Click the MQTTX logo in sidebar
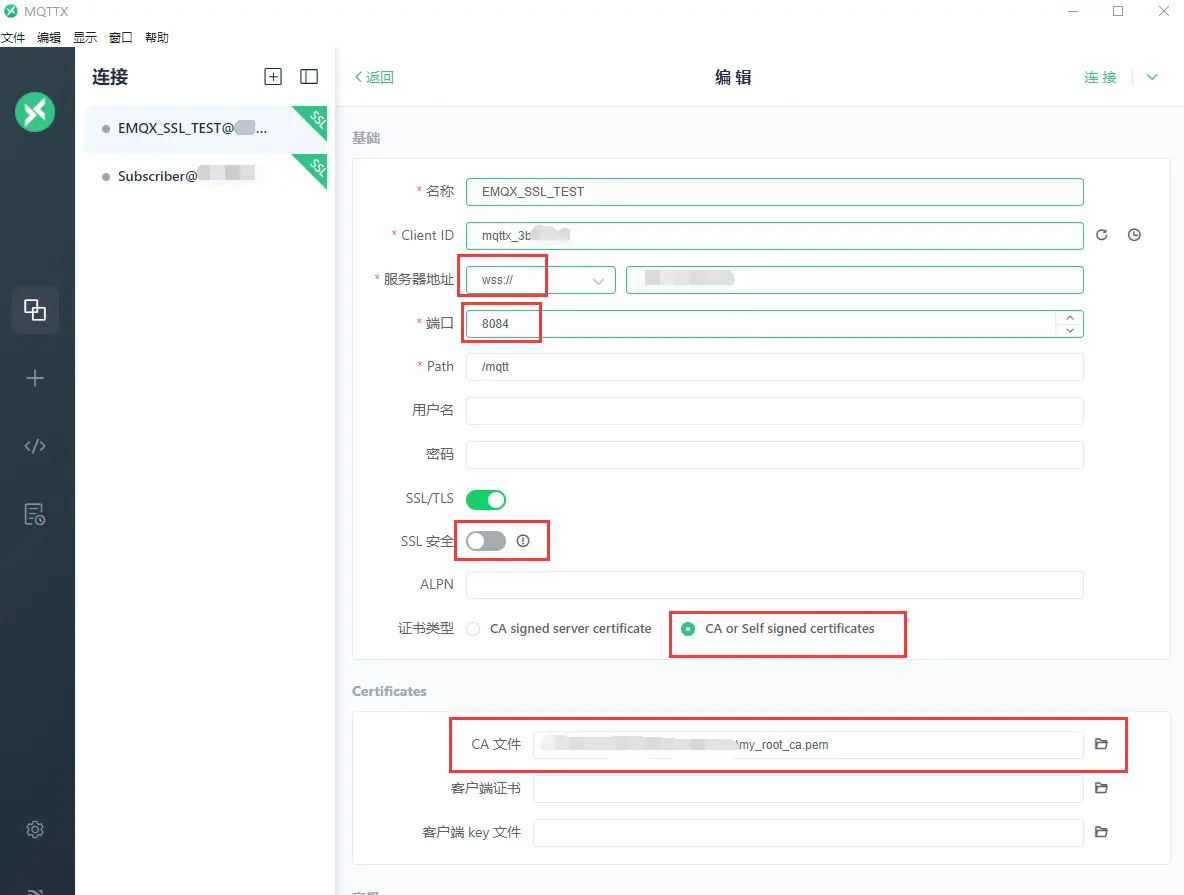Viewport: 1184px width, 895px height. [35, 112]
